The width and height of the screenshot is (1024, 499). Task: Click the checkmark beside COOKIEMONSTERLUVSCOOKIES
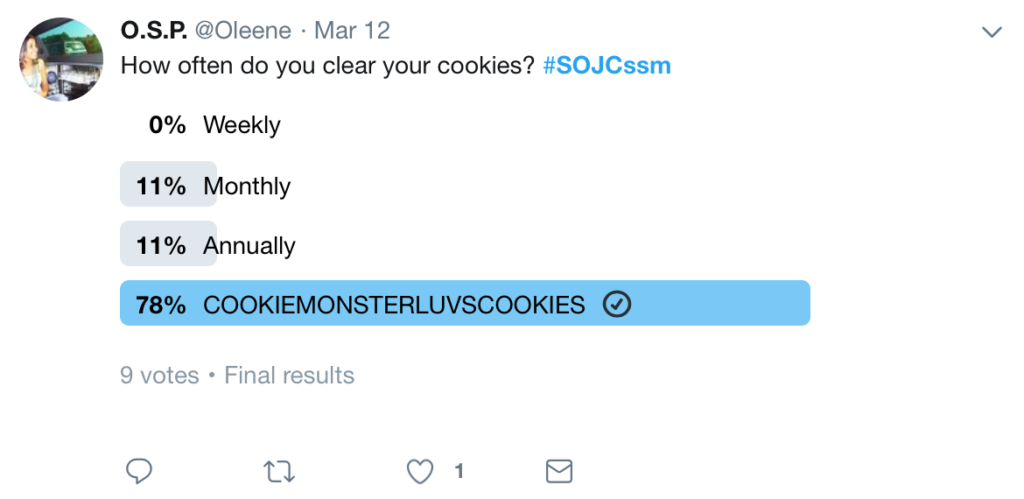tap(617, 304)
